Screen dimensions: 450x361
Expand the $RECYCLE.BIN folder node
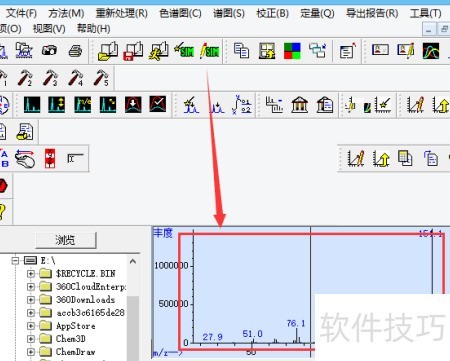click(x=31, y=274)
